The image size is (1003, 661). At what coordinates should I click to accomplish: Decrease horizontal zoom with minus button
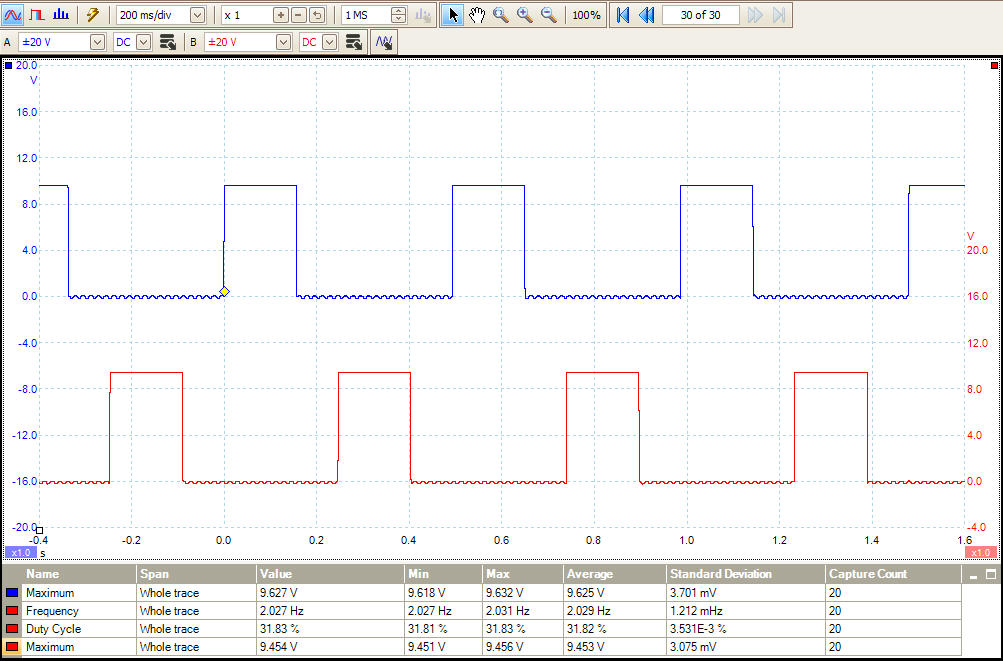coord(299,15)
